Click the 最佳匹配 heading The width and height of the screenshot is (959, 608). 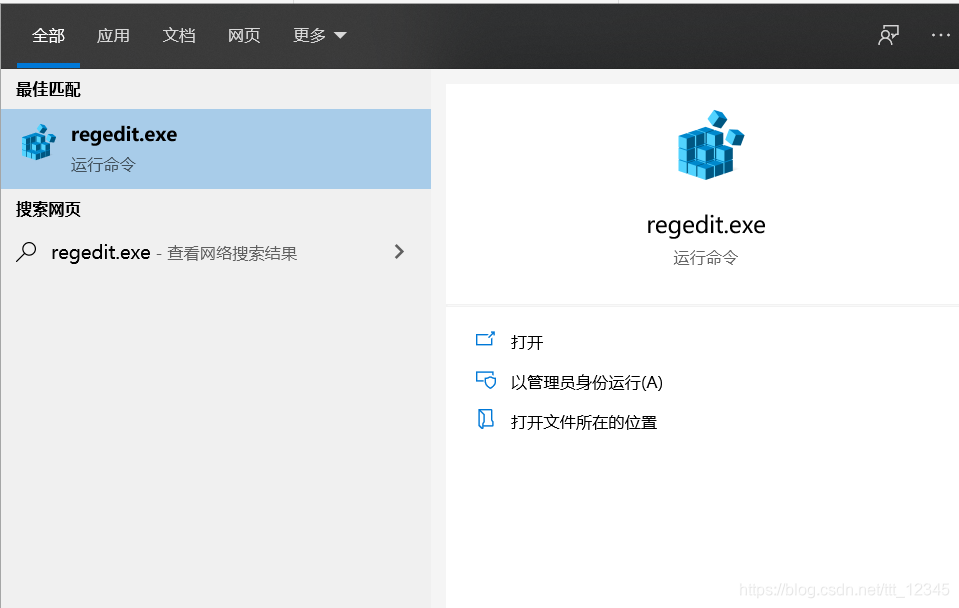[48, 89]
